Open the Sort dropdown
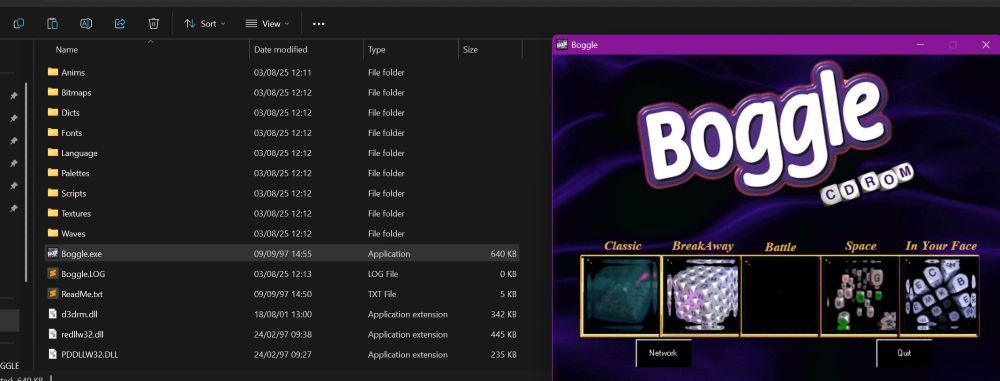 point(205,24)
